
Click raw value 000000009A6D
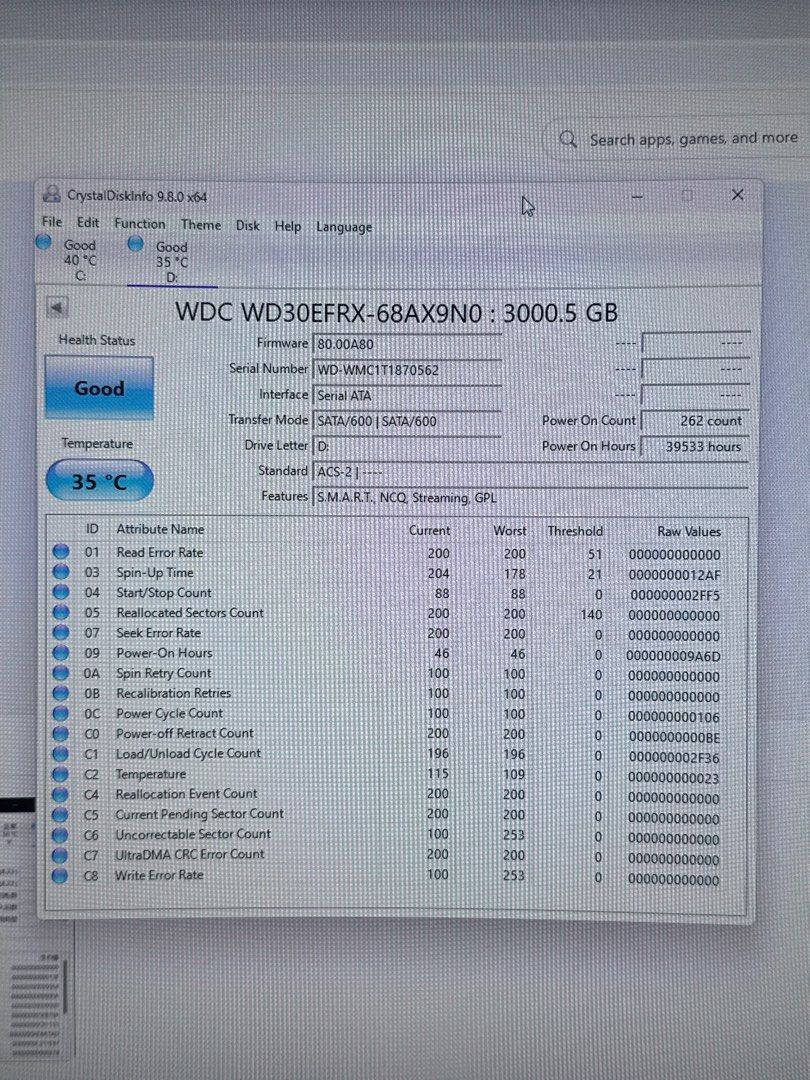[x=673, y=656]
